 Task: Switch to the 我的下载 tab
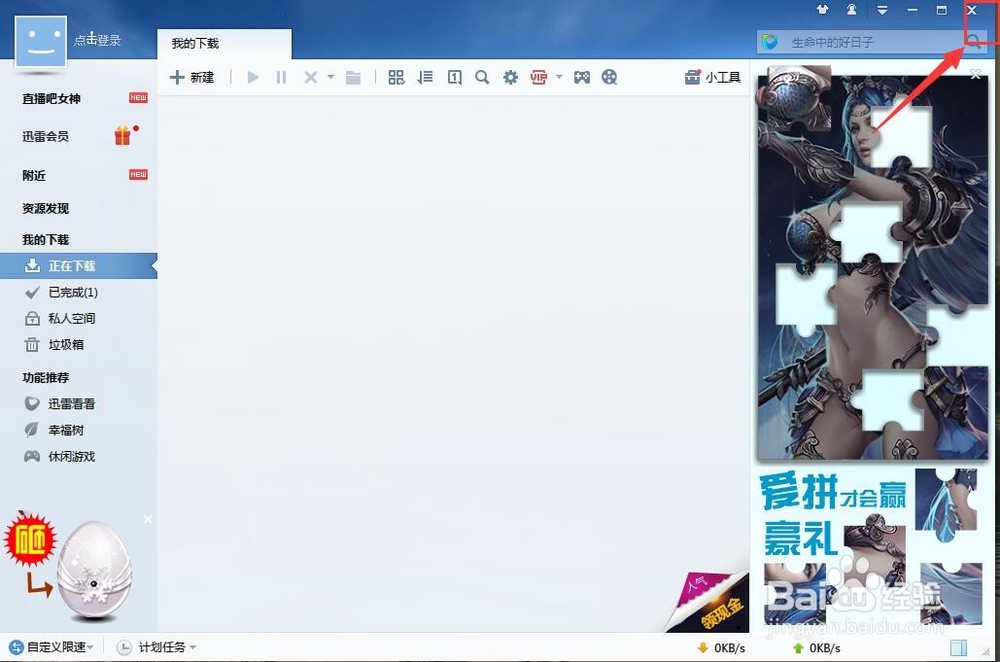224,43
